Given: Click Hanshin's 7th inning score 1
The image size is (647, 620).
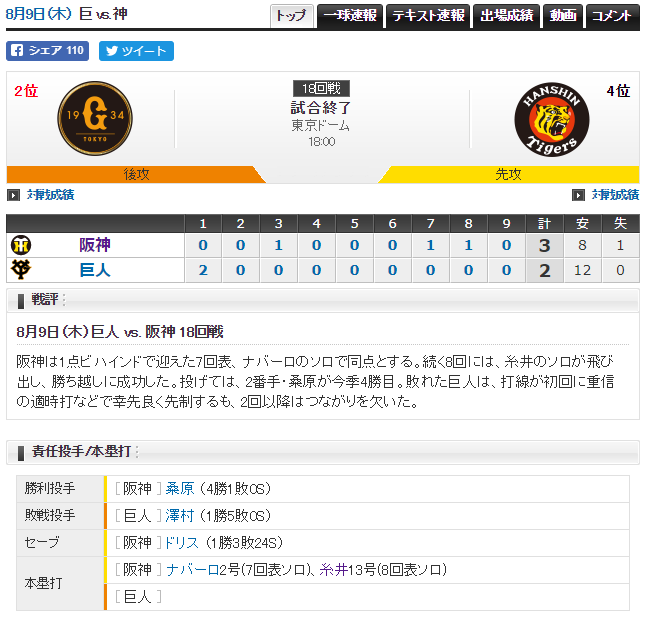Looking at the screenshot, I should (430, 245).
